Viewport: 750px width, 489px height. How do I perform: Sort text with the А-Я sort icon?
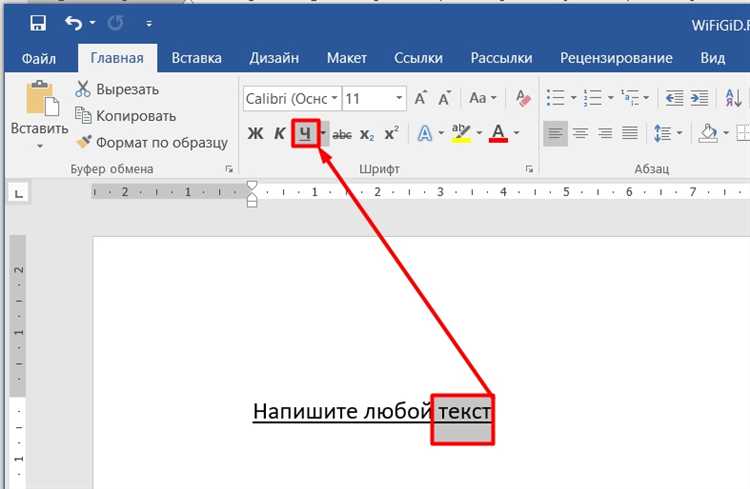pos(734,98)
